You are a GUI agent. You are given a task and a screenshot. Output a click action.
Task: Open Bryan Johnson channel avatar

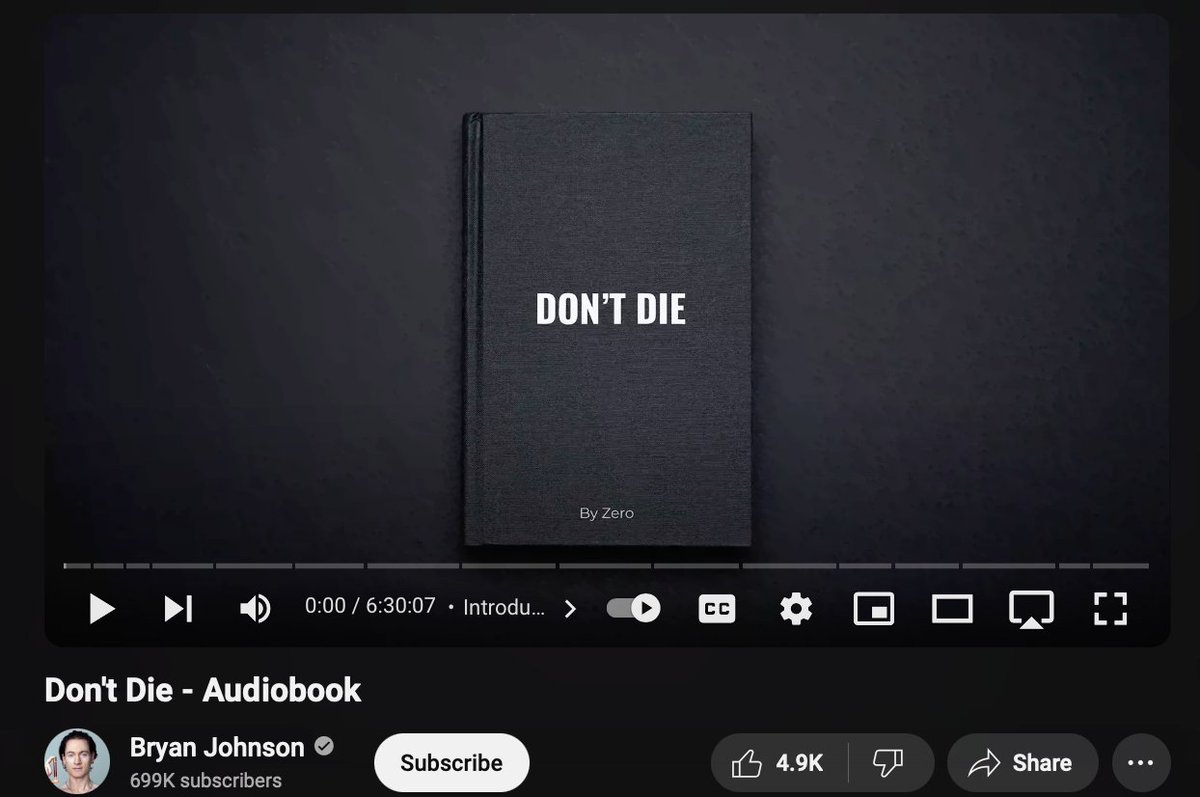tap(77, 762)
